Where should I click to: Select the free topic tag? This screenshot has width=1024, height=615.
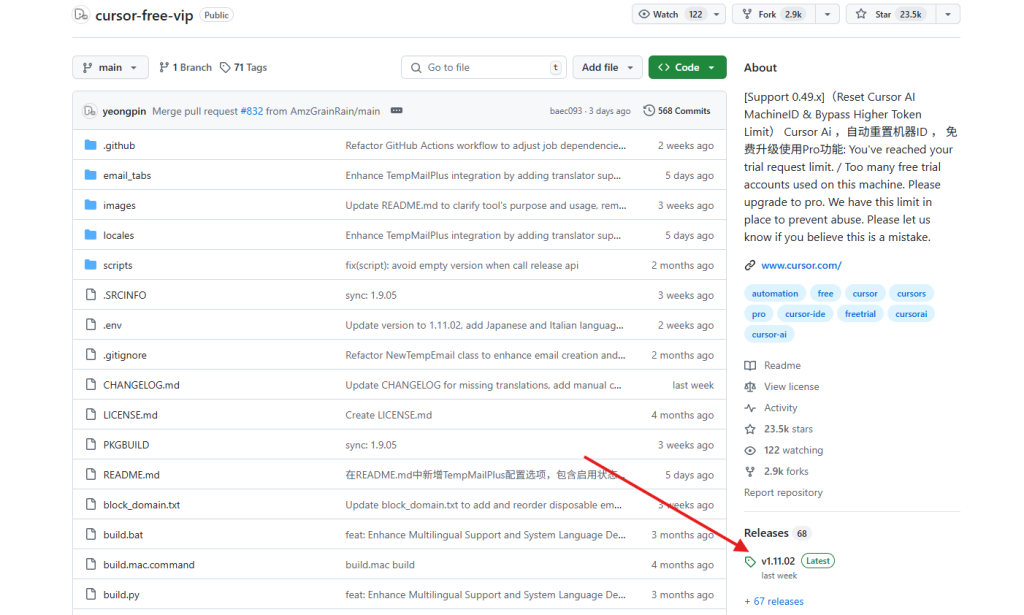(825, 294)
